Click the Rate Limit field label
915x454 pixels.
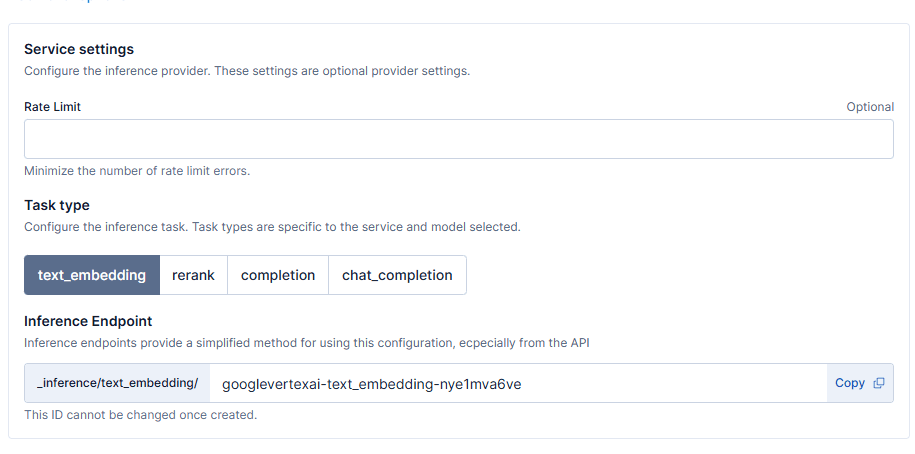pyautogui.click(x=53, y=107)
